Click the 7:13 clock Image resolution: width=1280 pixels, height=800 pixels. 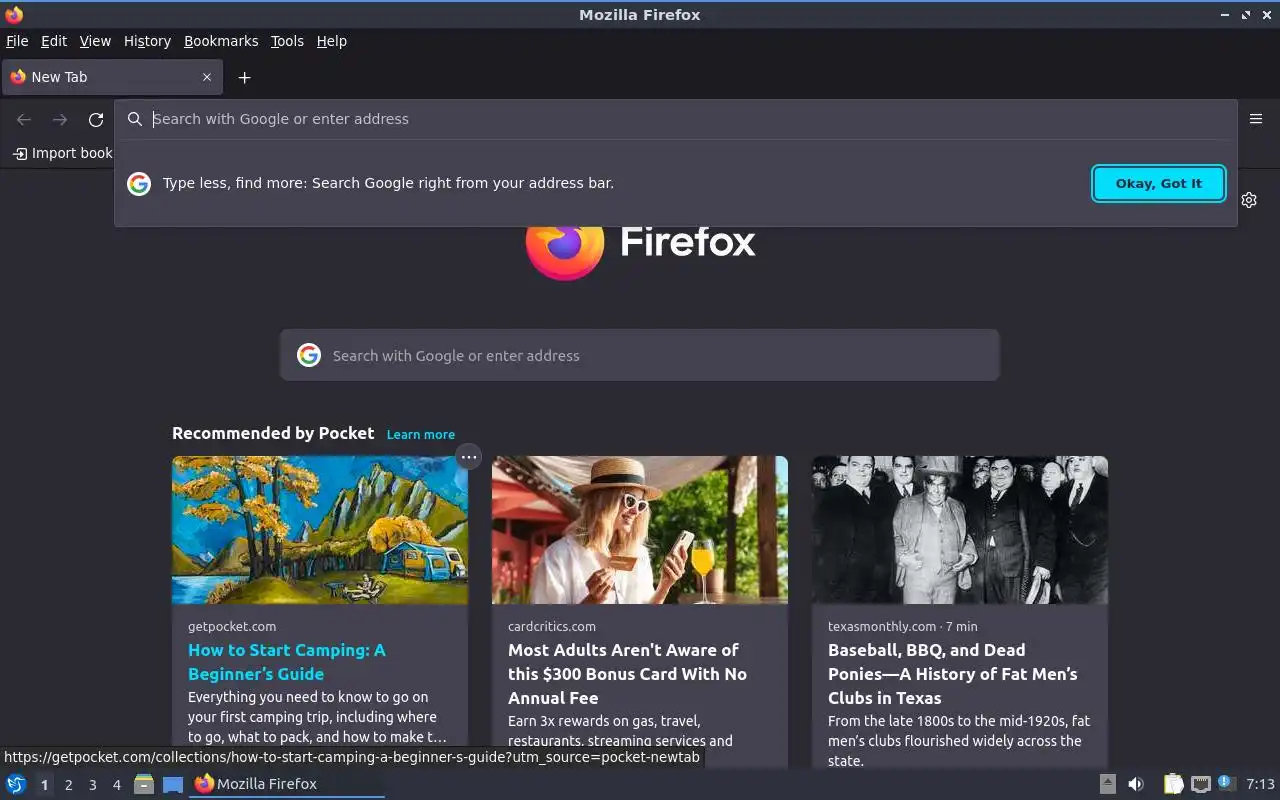(x=1260, y=784)
